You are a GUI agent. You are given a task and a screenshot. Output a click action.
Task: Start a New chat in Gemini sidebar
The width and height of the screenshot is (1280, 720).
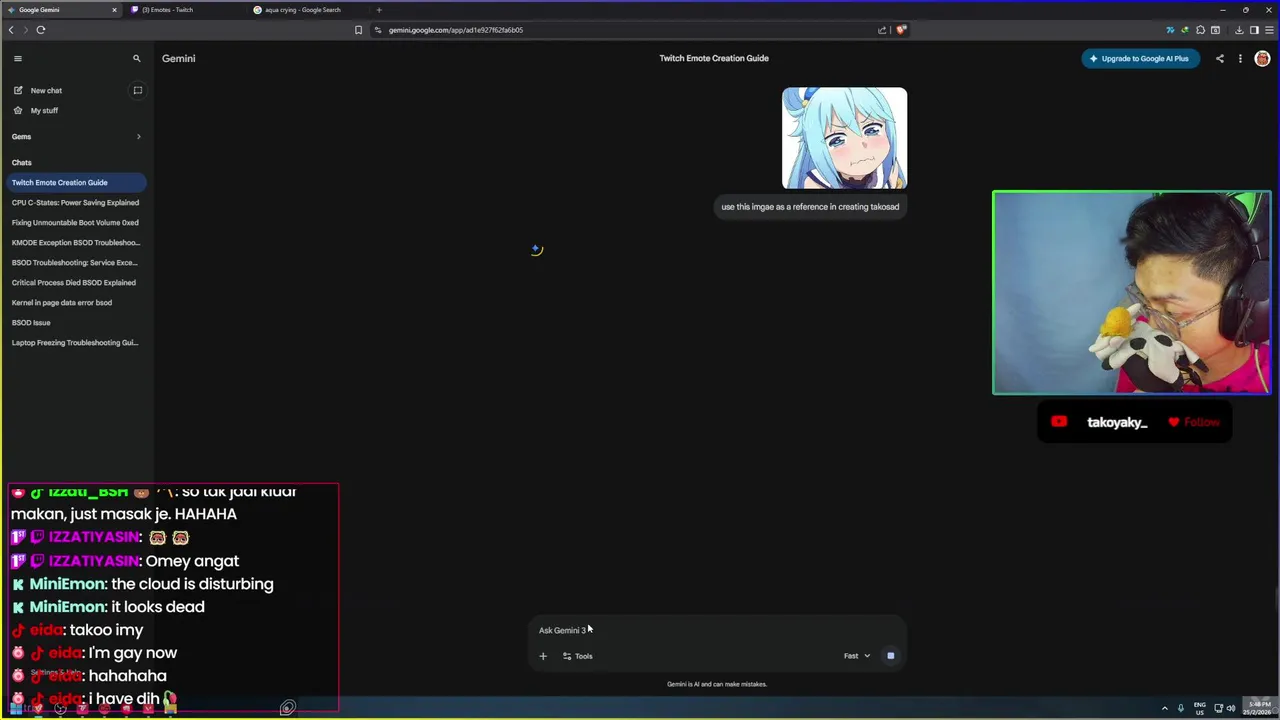[46, 90]
